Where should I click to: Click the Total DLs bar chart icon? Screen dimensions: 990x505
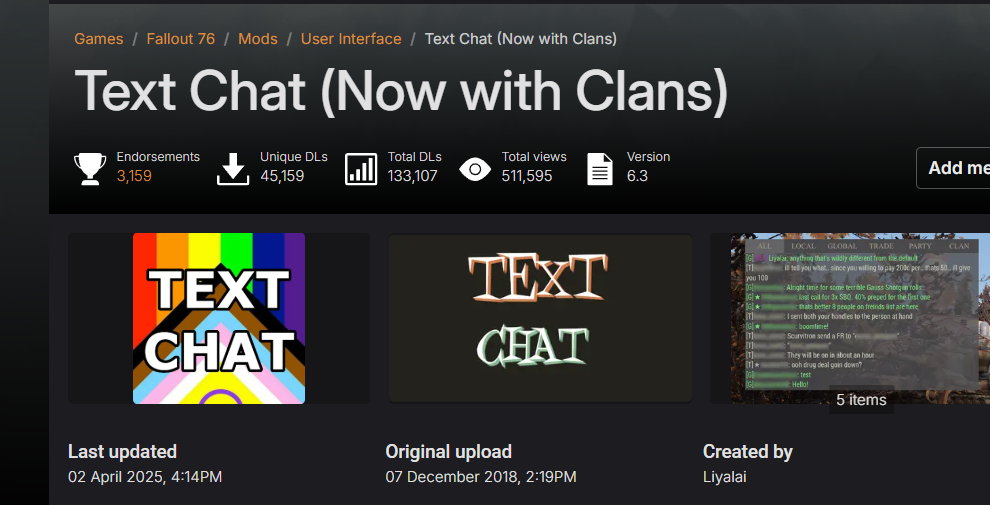361,169
